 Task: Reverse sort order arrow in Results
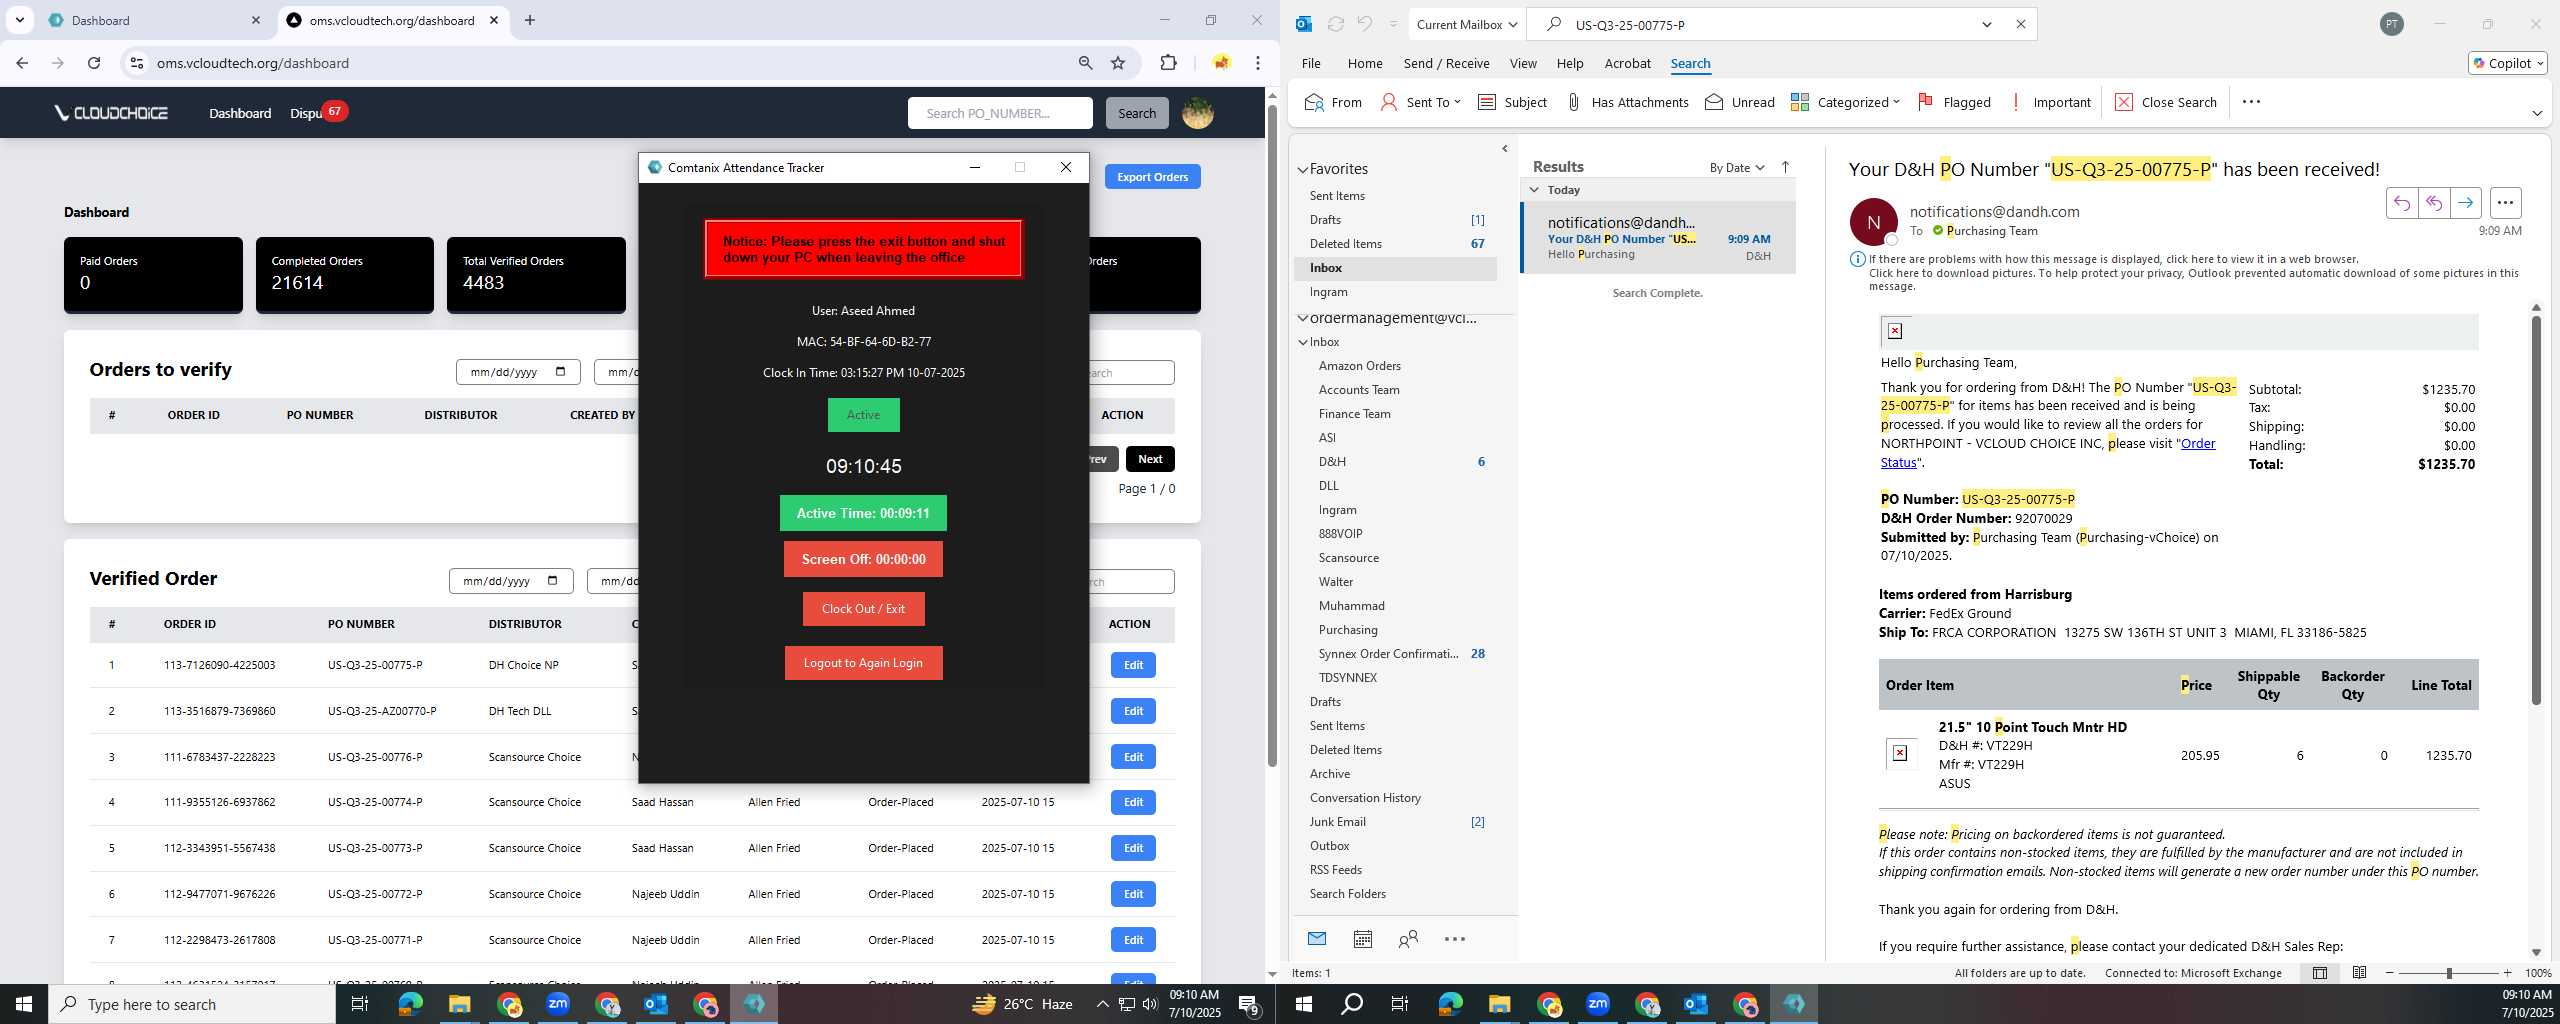click(1785, 167)
